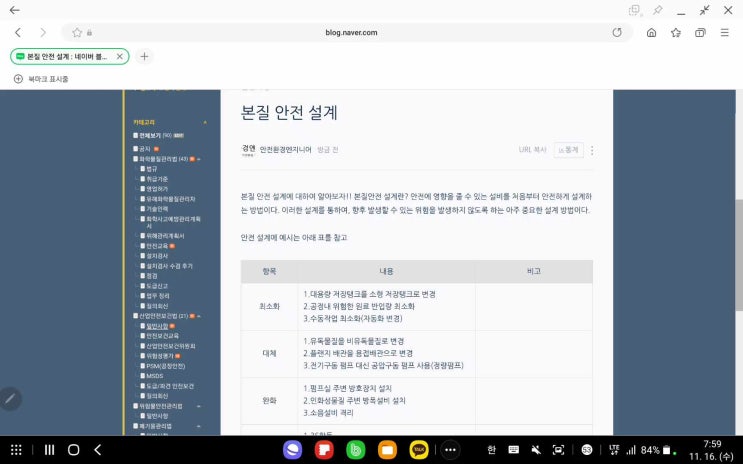Viewport: 743px width, 464px height.
Task: Collapse the 화학물질관리법 category
Action: (199, 159)
